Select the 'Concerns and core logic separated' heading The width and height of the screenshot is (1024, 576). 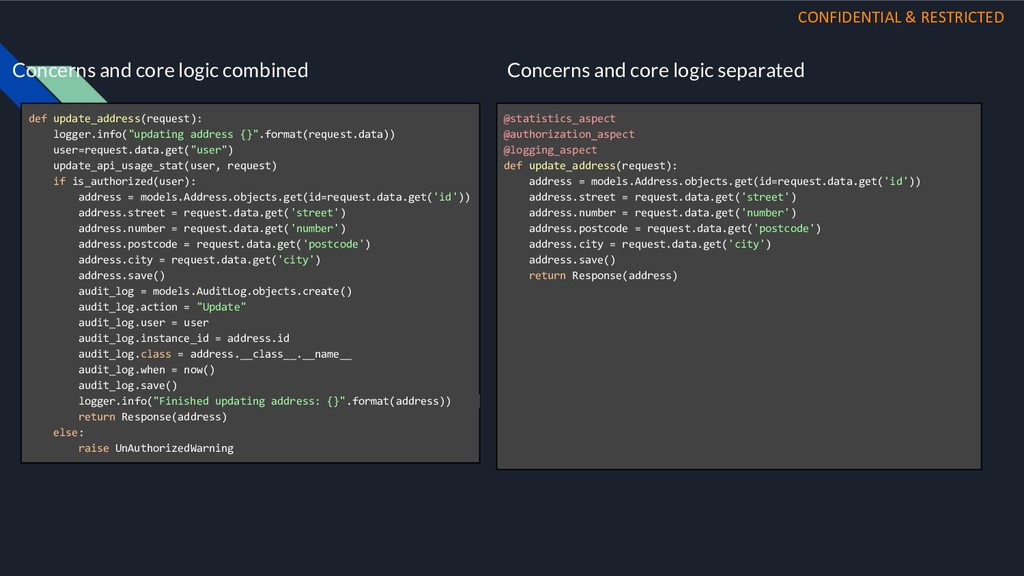tap(656, 71)
